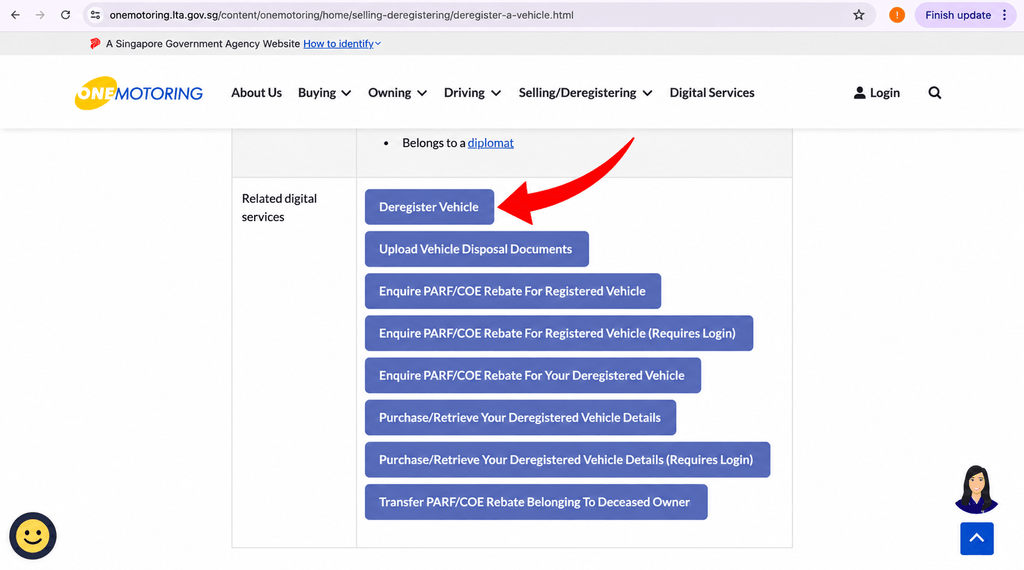Open Transfer PARF/COE Rebate Belonging To Deceased Owner
Viewport: 1024px width, 570px height.
coord(536,502)
